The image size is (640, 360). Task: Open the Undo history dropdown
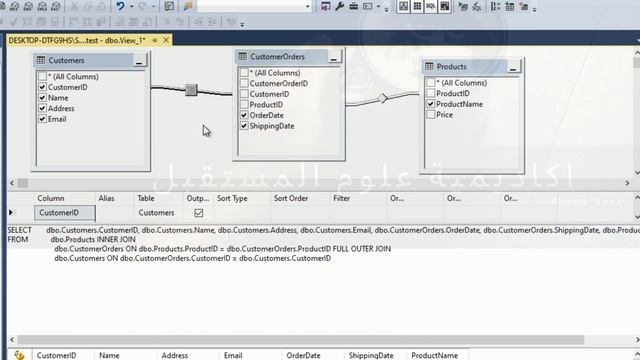pos(131,6)
